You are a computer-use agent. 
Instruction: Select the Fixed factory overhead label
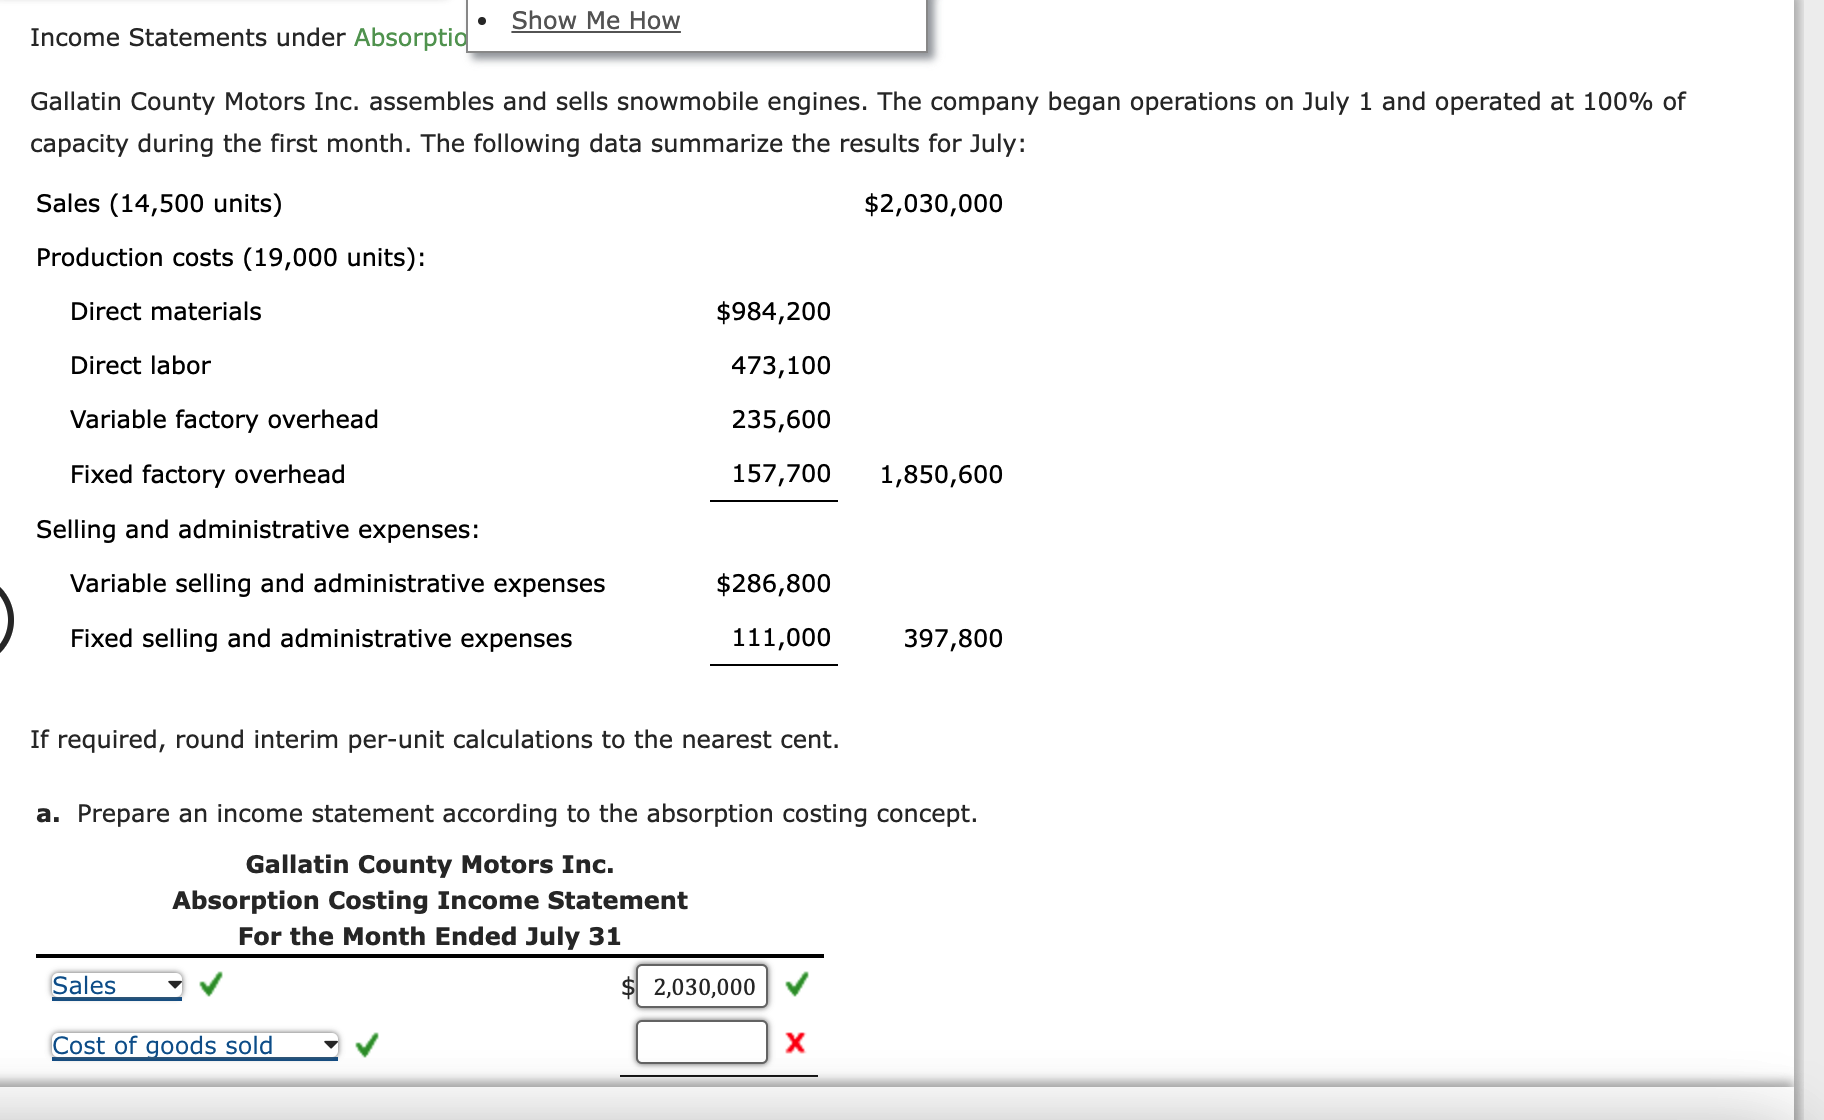(x=207, y=474)
